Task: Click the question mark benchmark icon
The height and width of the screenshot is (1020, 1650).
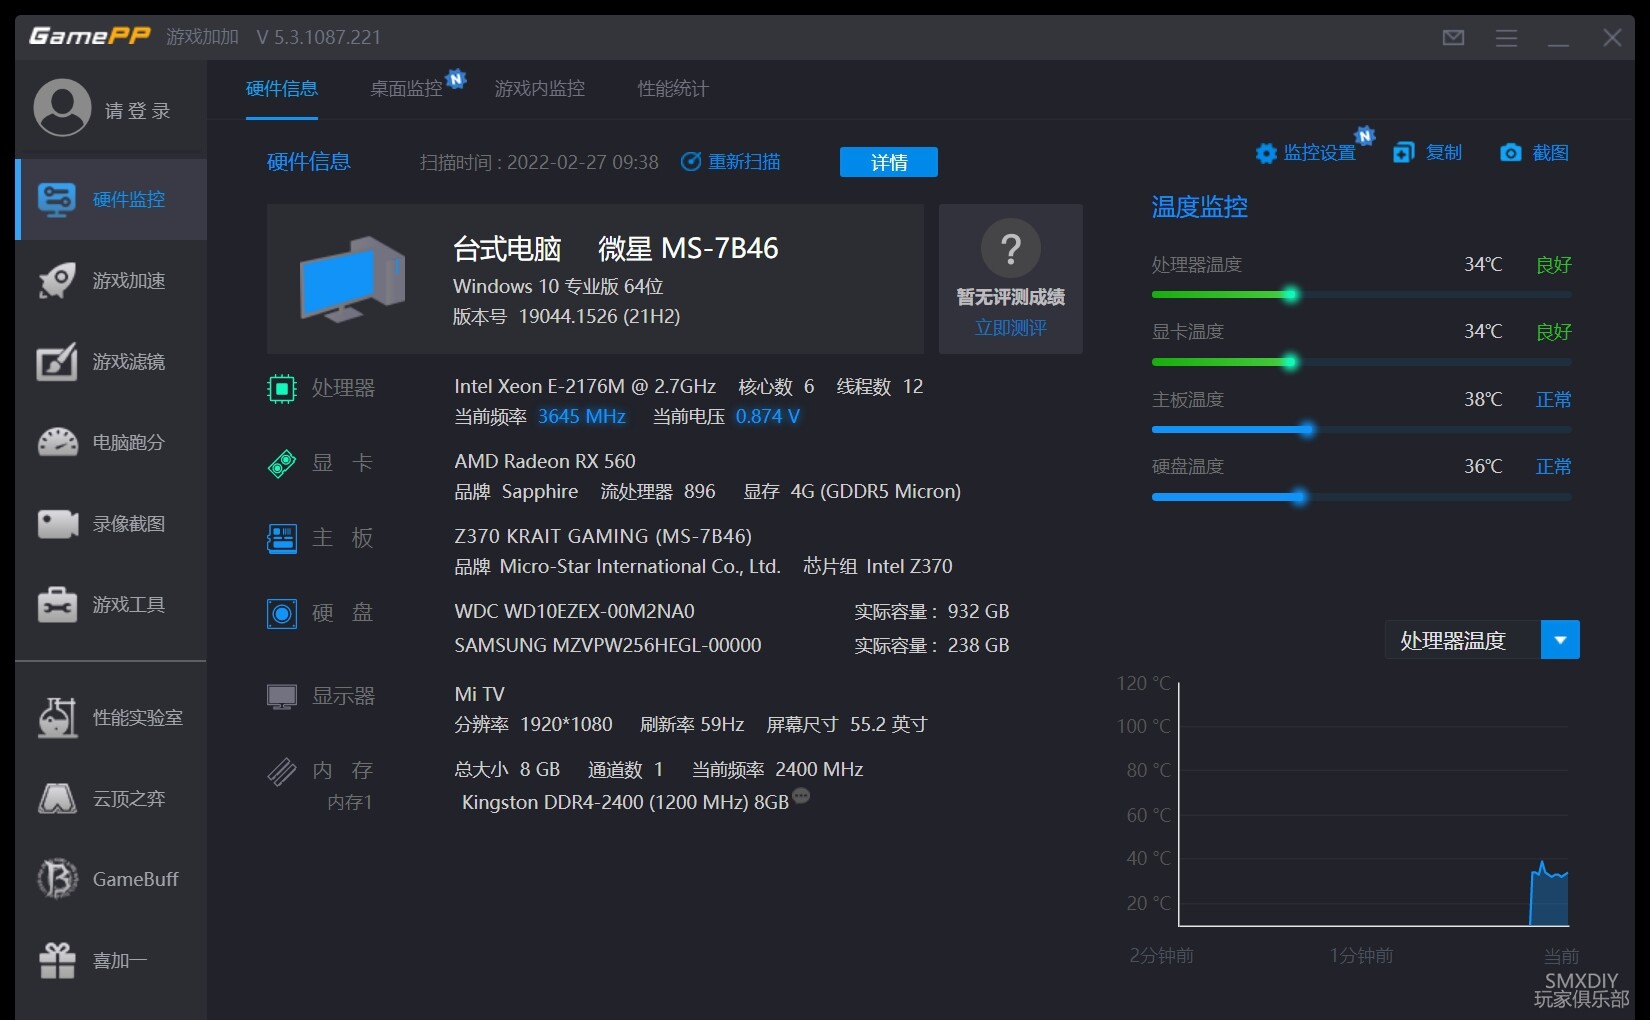Action: point(1011,248)
